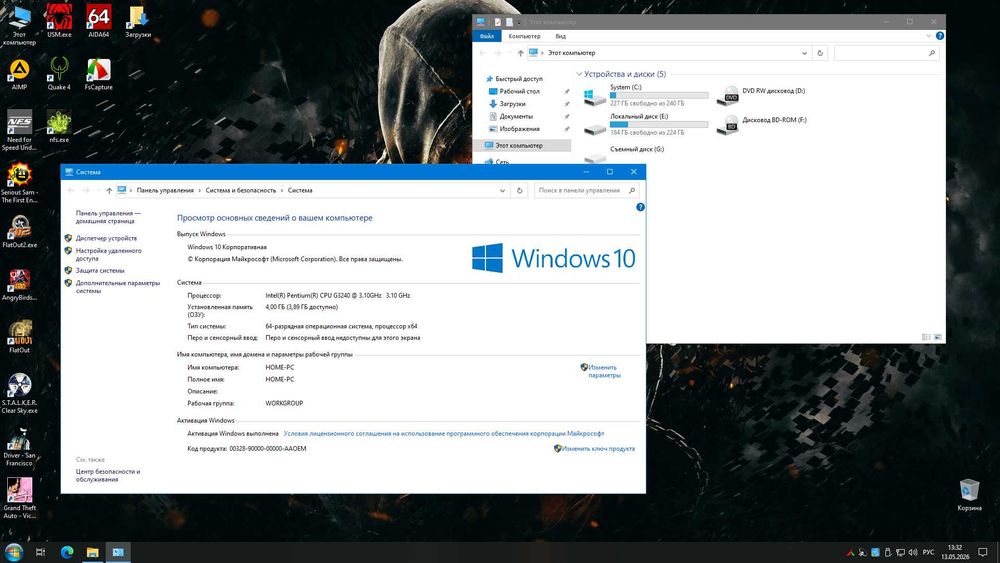
Task: Open the Файл tab in Explorer
Action: [487, 36]
